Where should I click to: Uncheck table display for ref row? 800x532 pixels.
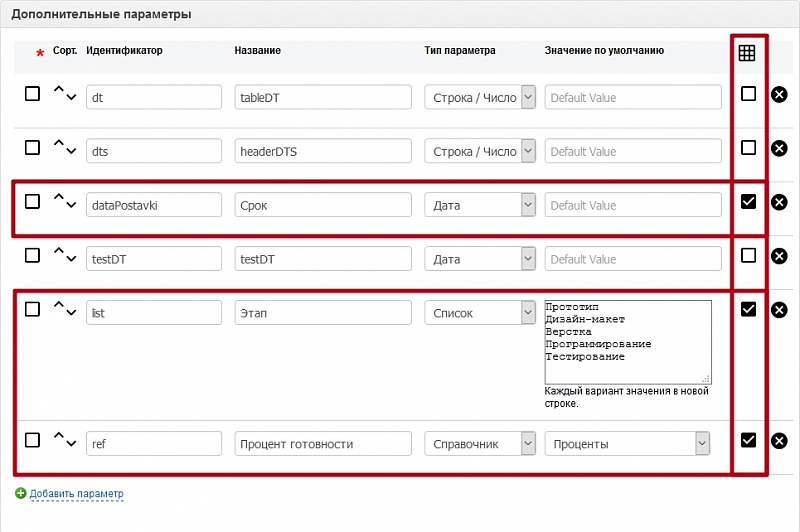(748, 440)
